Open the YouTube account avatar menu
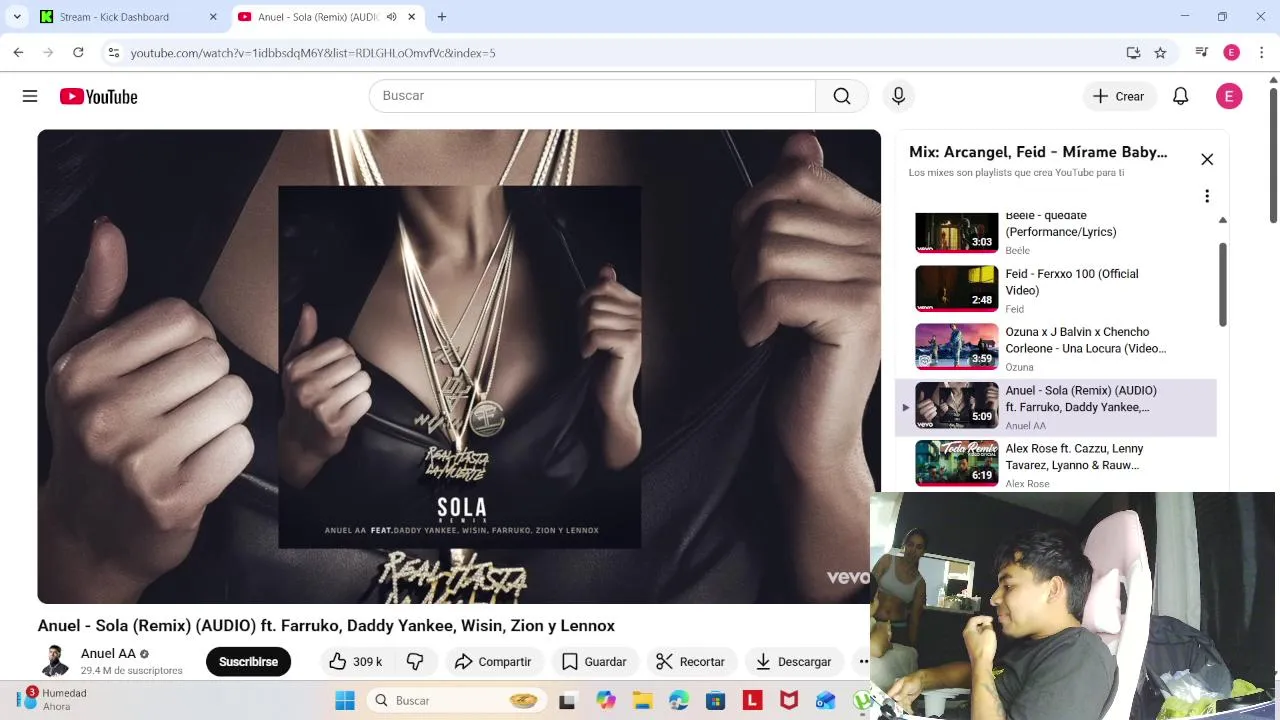 pyautogui.click(x=1229, y=96)
